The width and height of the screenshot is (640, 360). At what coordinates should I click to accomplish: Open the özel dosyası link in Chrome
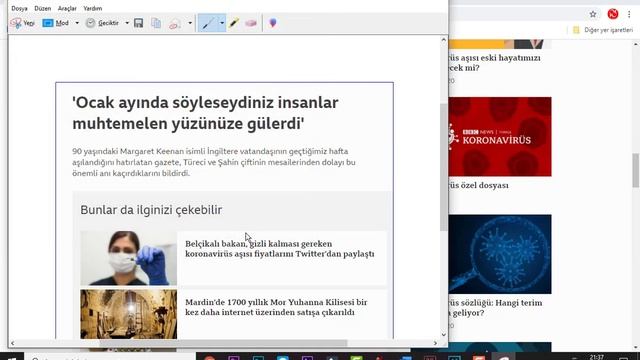pos(479,185)
